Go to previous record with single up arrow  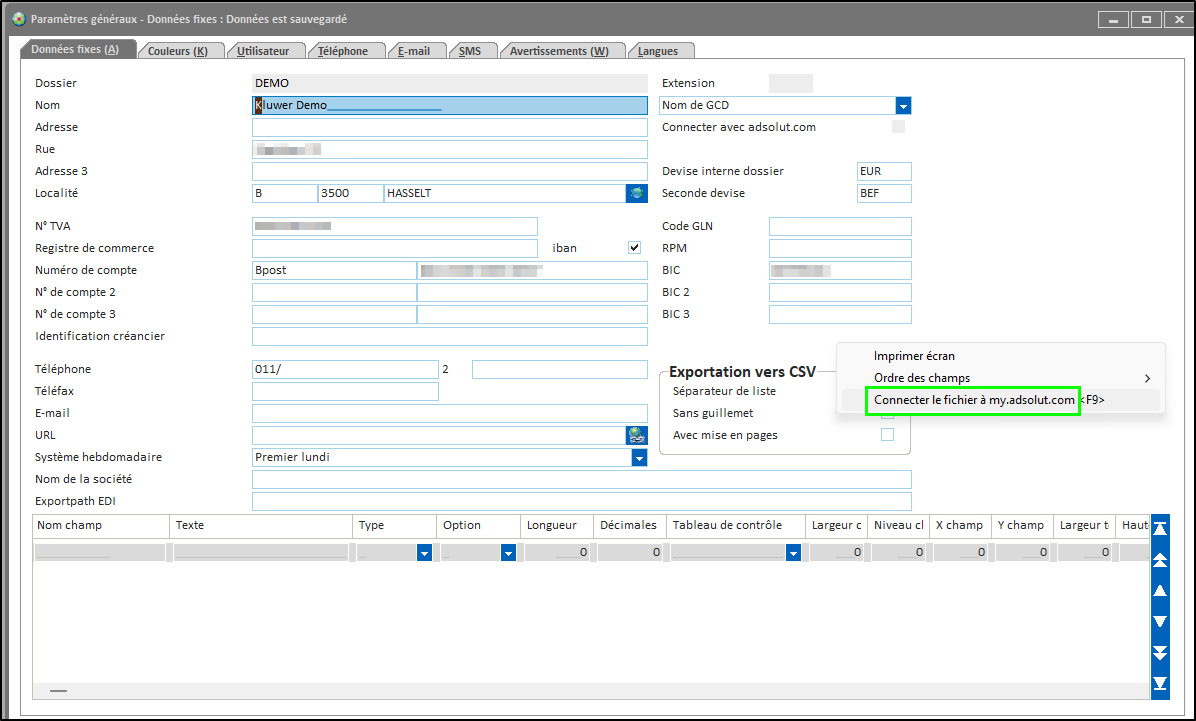point(1160,590)
